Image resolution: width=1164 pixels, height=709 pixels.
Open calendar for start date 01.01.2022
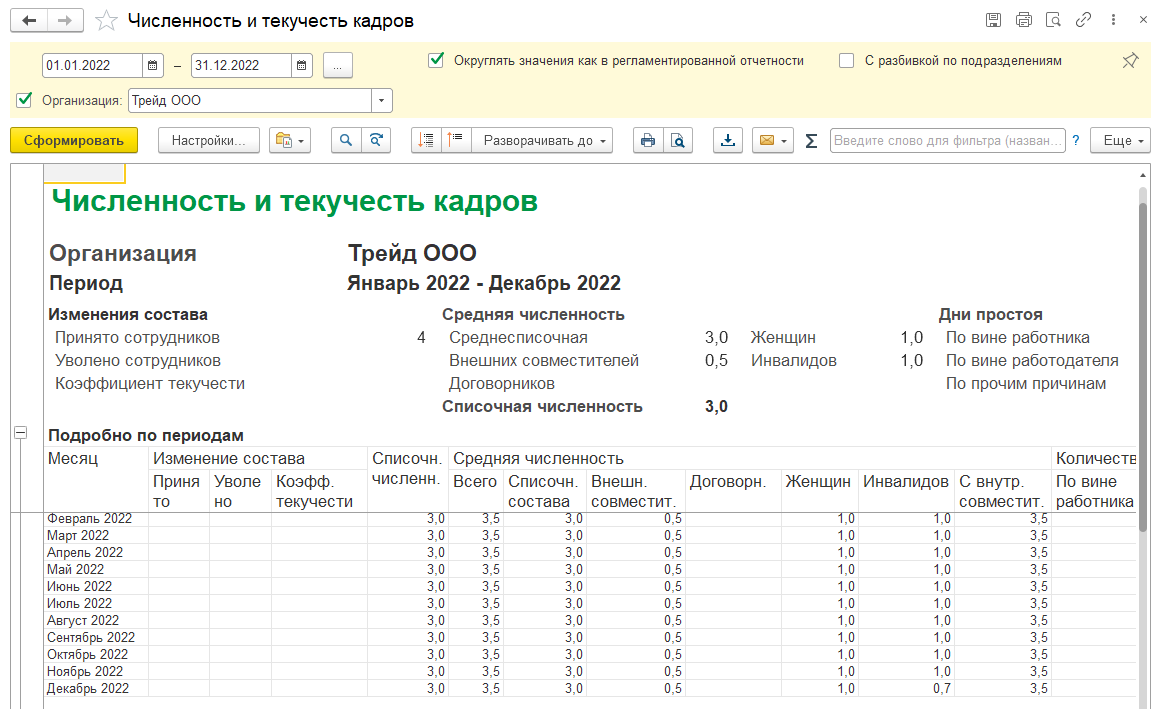[153, 65]
